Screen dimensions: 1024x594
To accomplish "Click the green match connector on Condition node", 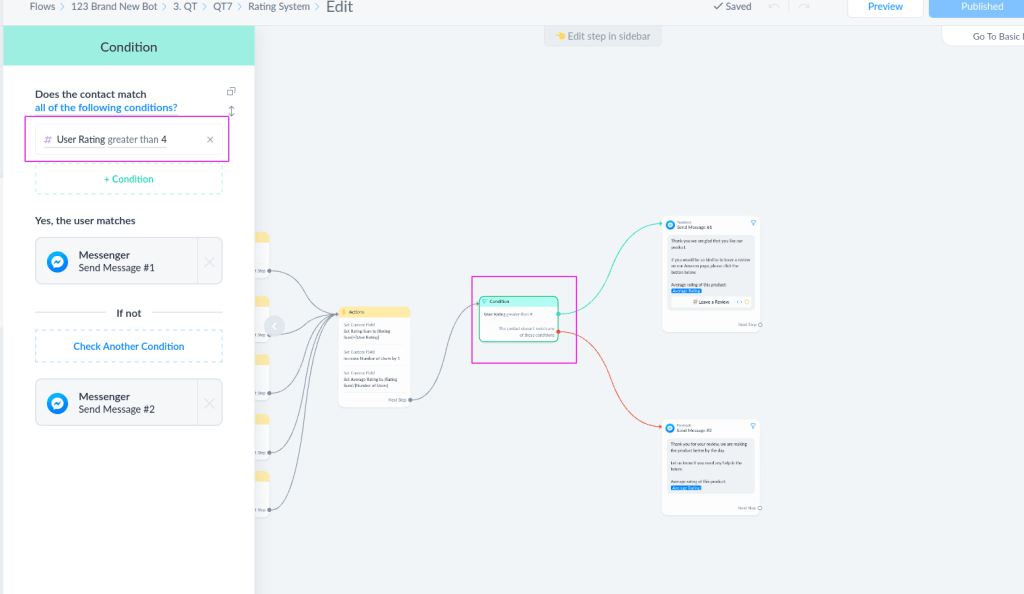I will click(x=558, y=314).
